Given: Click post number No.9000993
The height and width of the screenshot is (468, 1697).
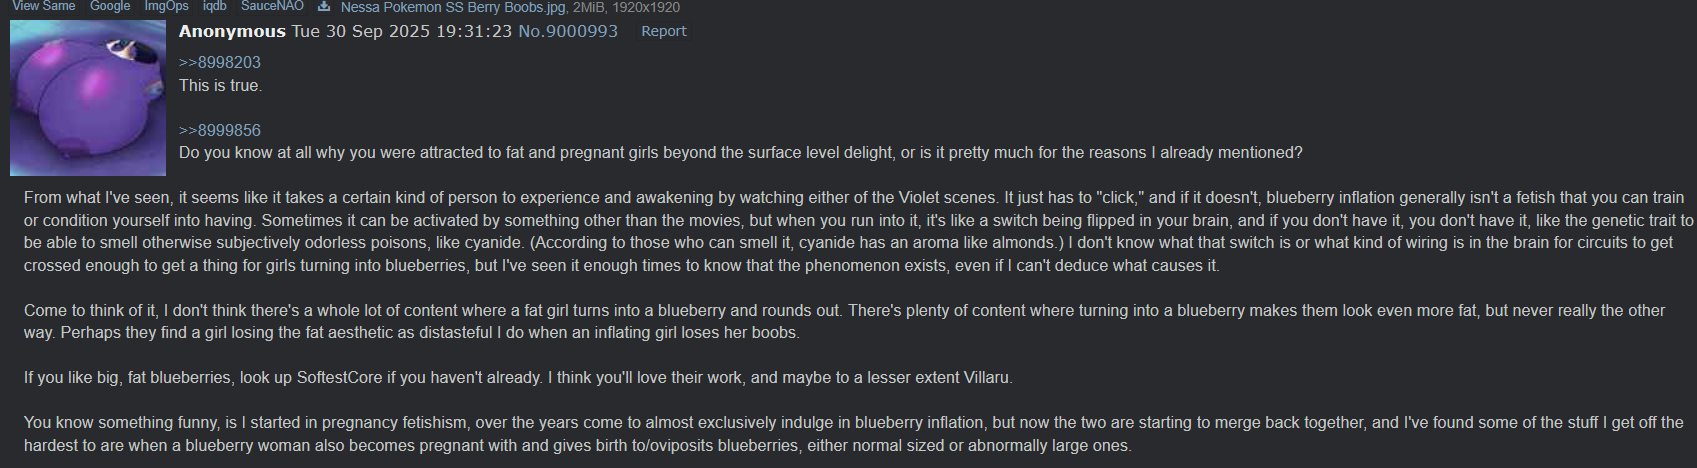Looking at the screenshot, I should [x=568, y=31].
